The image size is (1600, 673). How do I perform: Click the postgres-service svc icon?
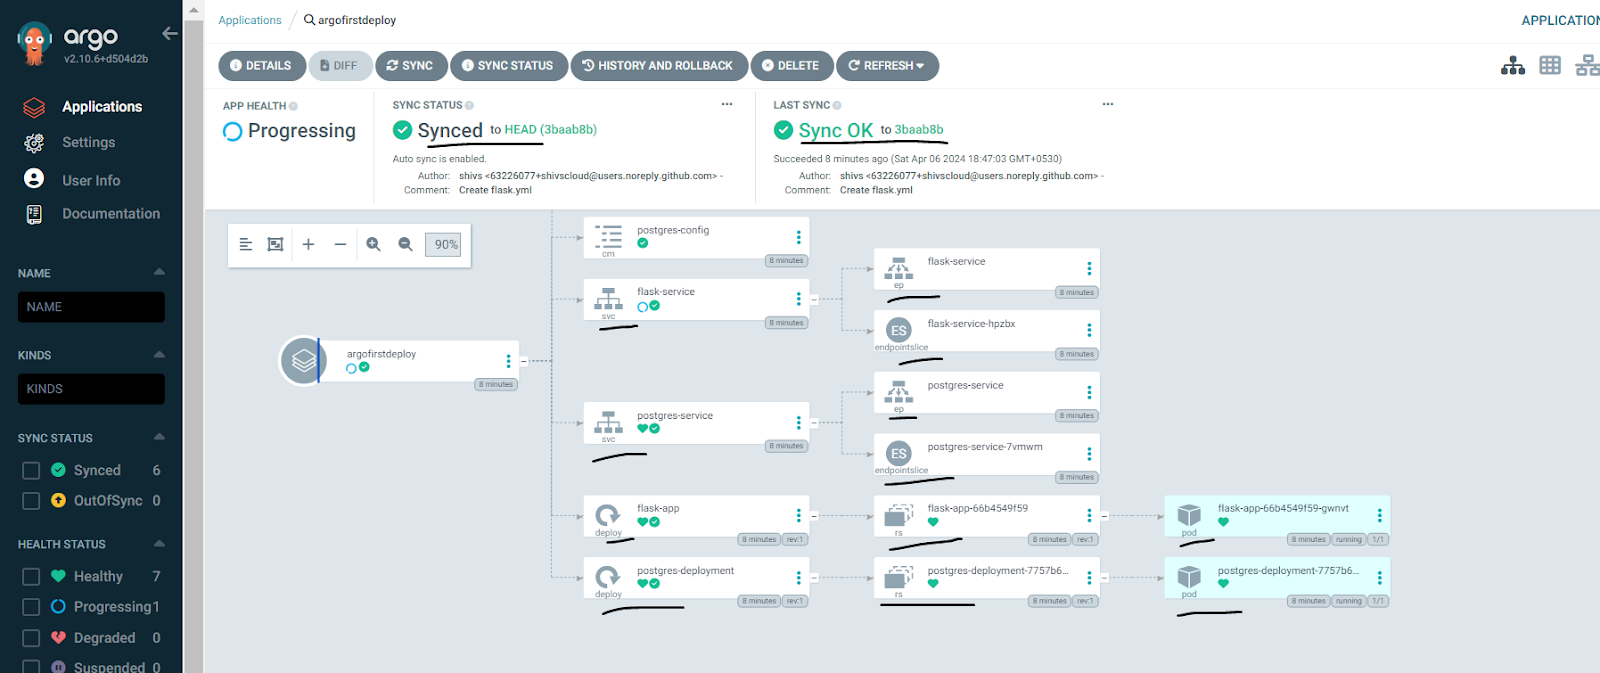tap(608, 422)
